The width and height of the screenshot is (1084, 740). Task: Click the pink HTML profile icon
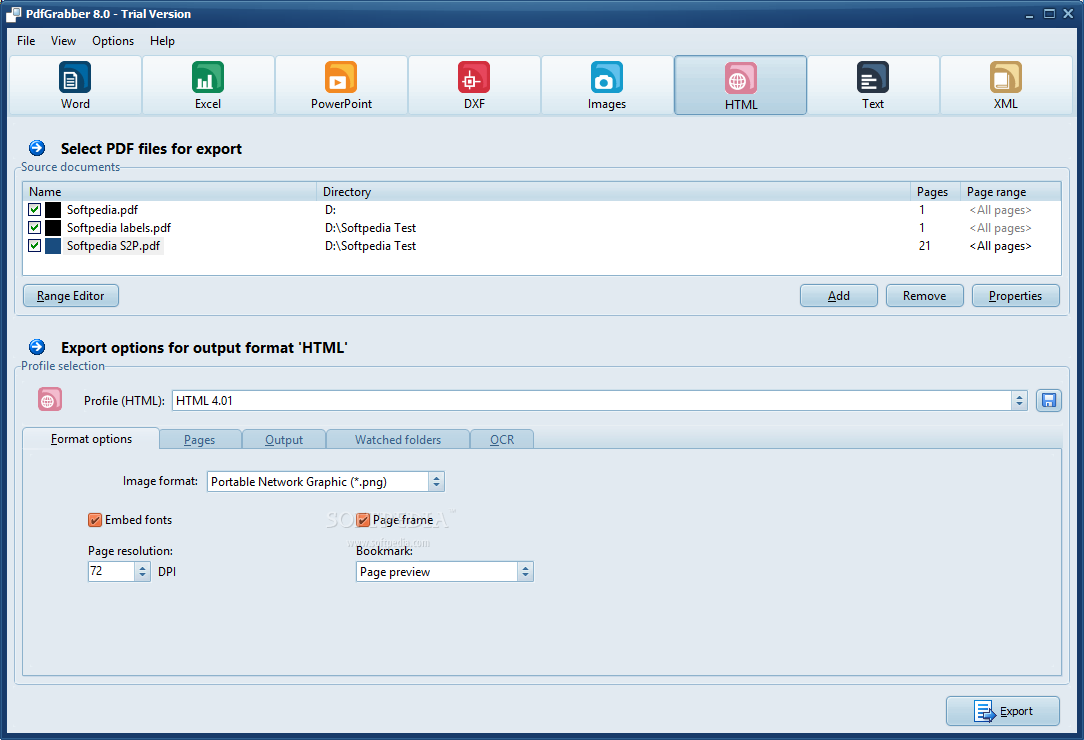(50, 400)
